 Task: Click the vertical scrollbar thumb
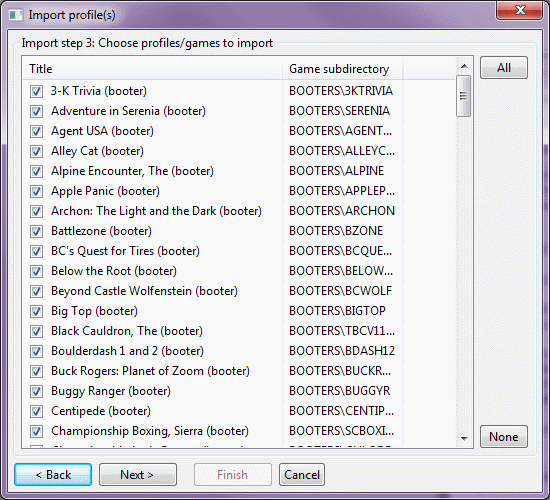pyautogui.click(x=464, y=96)
